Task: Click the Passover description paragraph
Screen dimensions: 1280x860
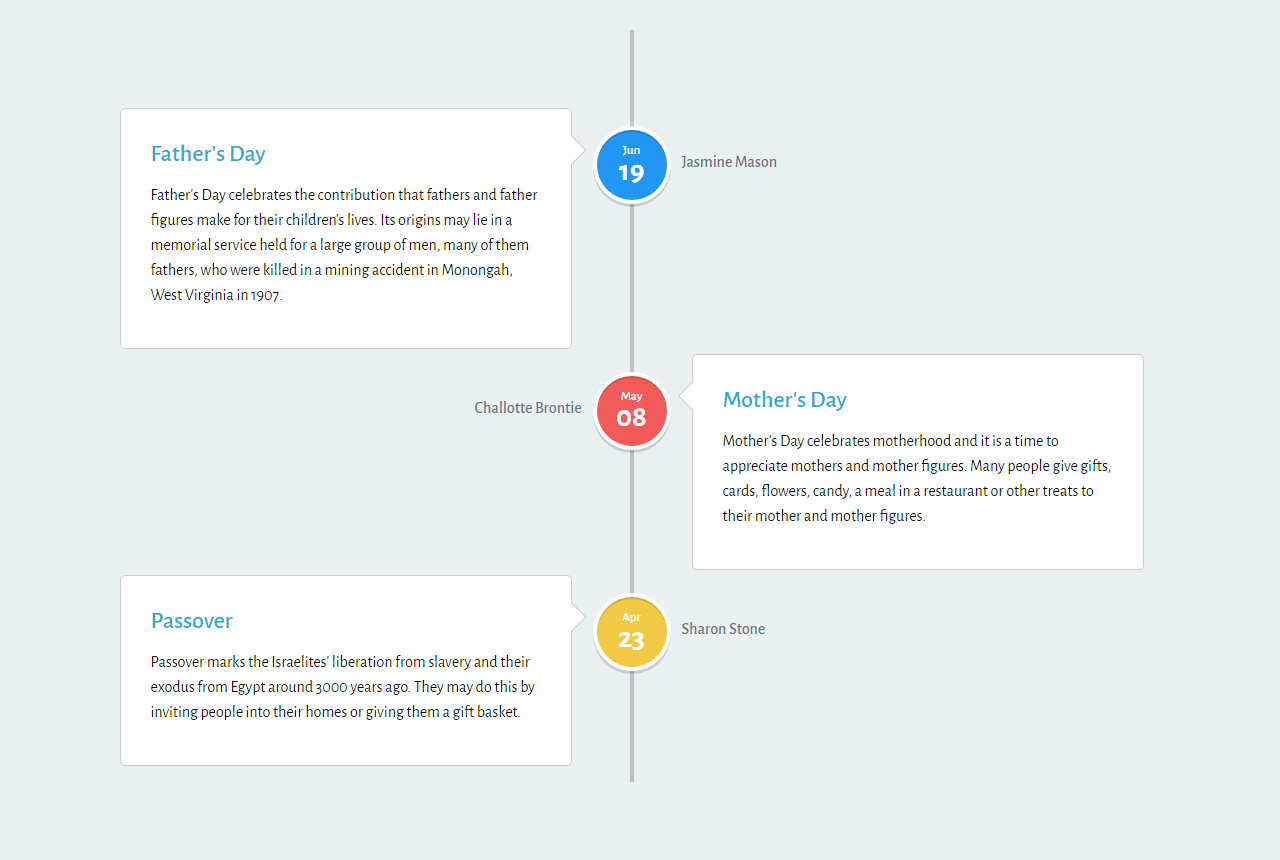Action: click(x=343, y=687)
